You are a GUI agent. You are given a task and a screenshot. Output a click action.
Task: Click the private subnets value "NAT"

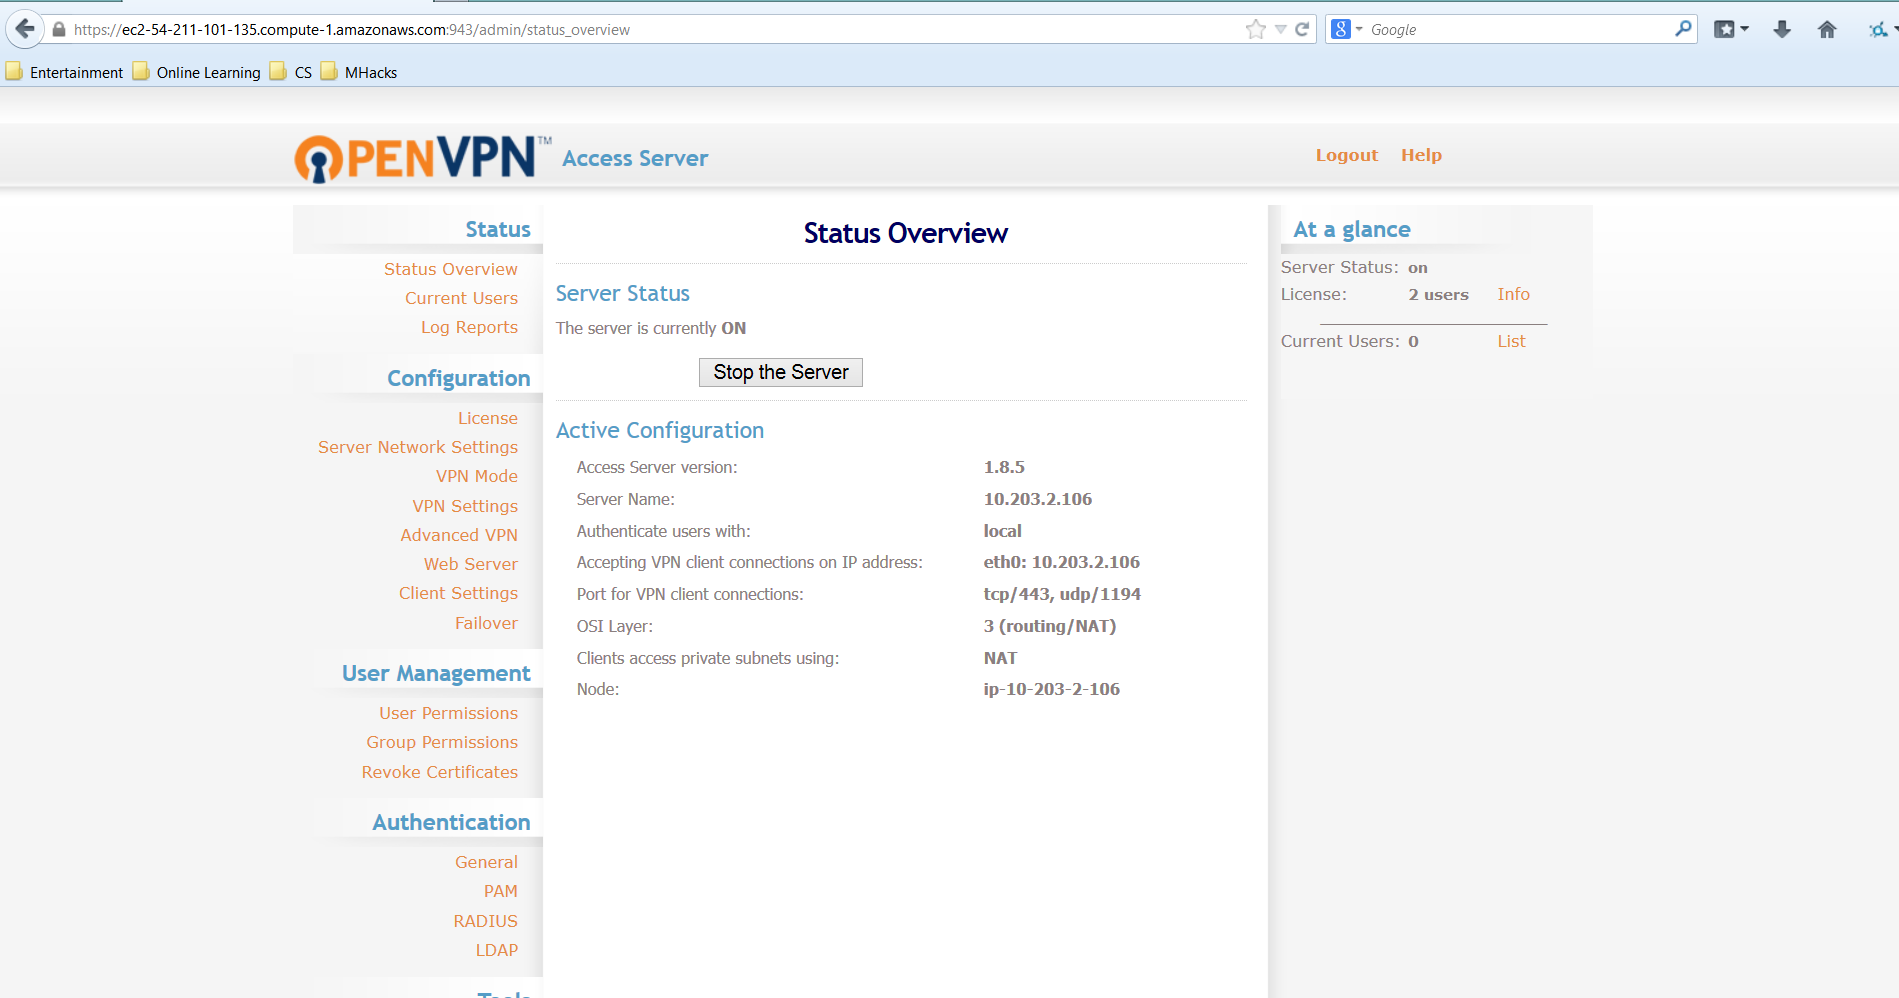[x=1000, y=658]
